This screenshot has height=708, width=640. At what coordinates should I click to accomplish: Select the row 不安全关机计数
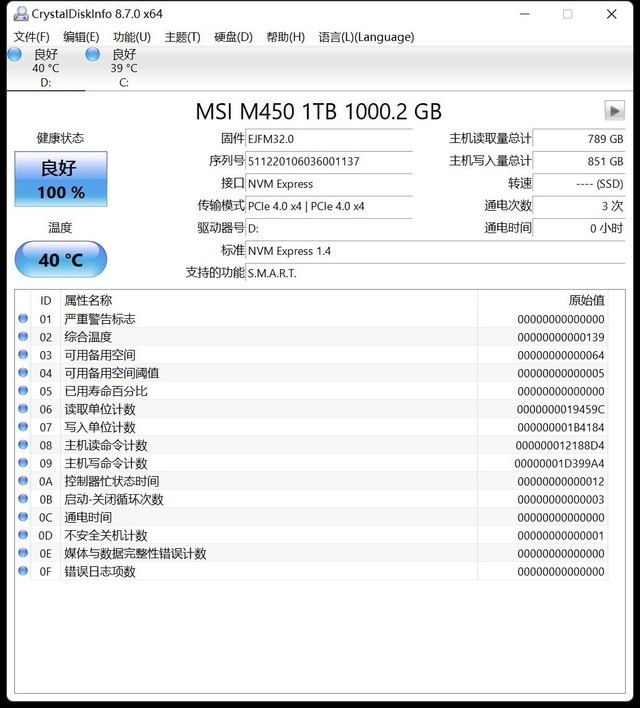tap(313, 536)
